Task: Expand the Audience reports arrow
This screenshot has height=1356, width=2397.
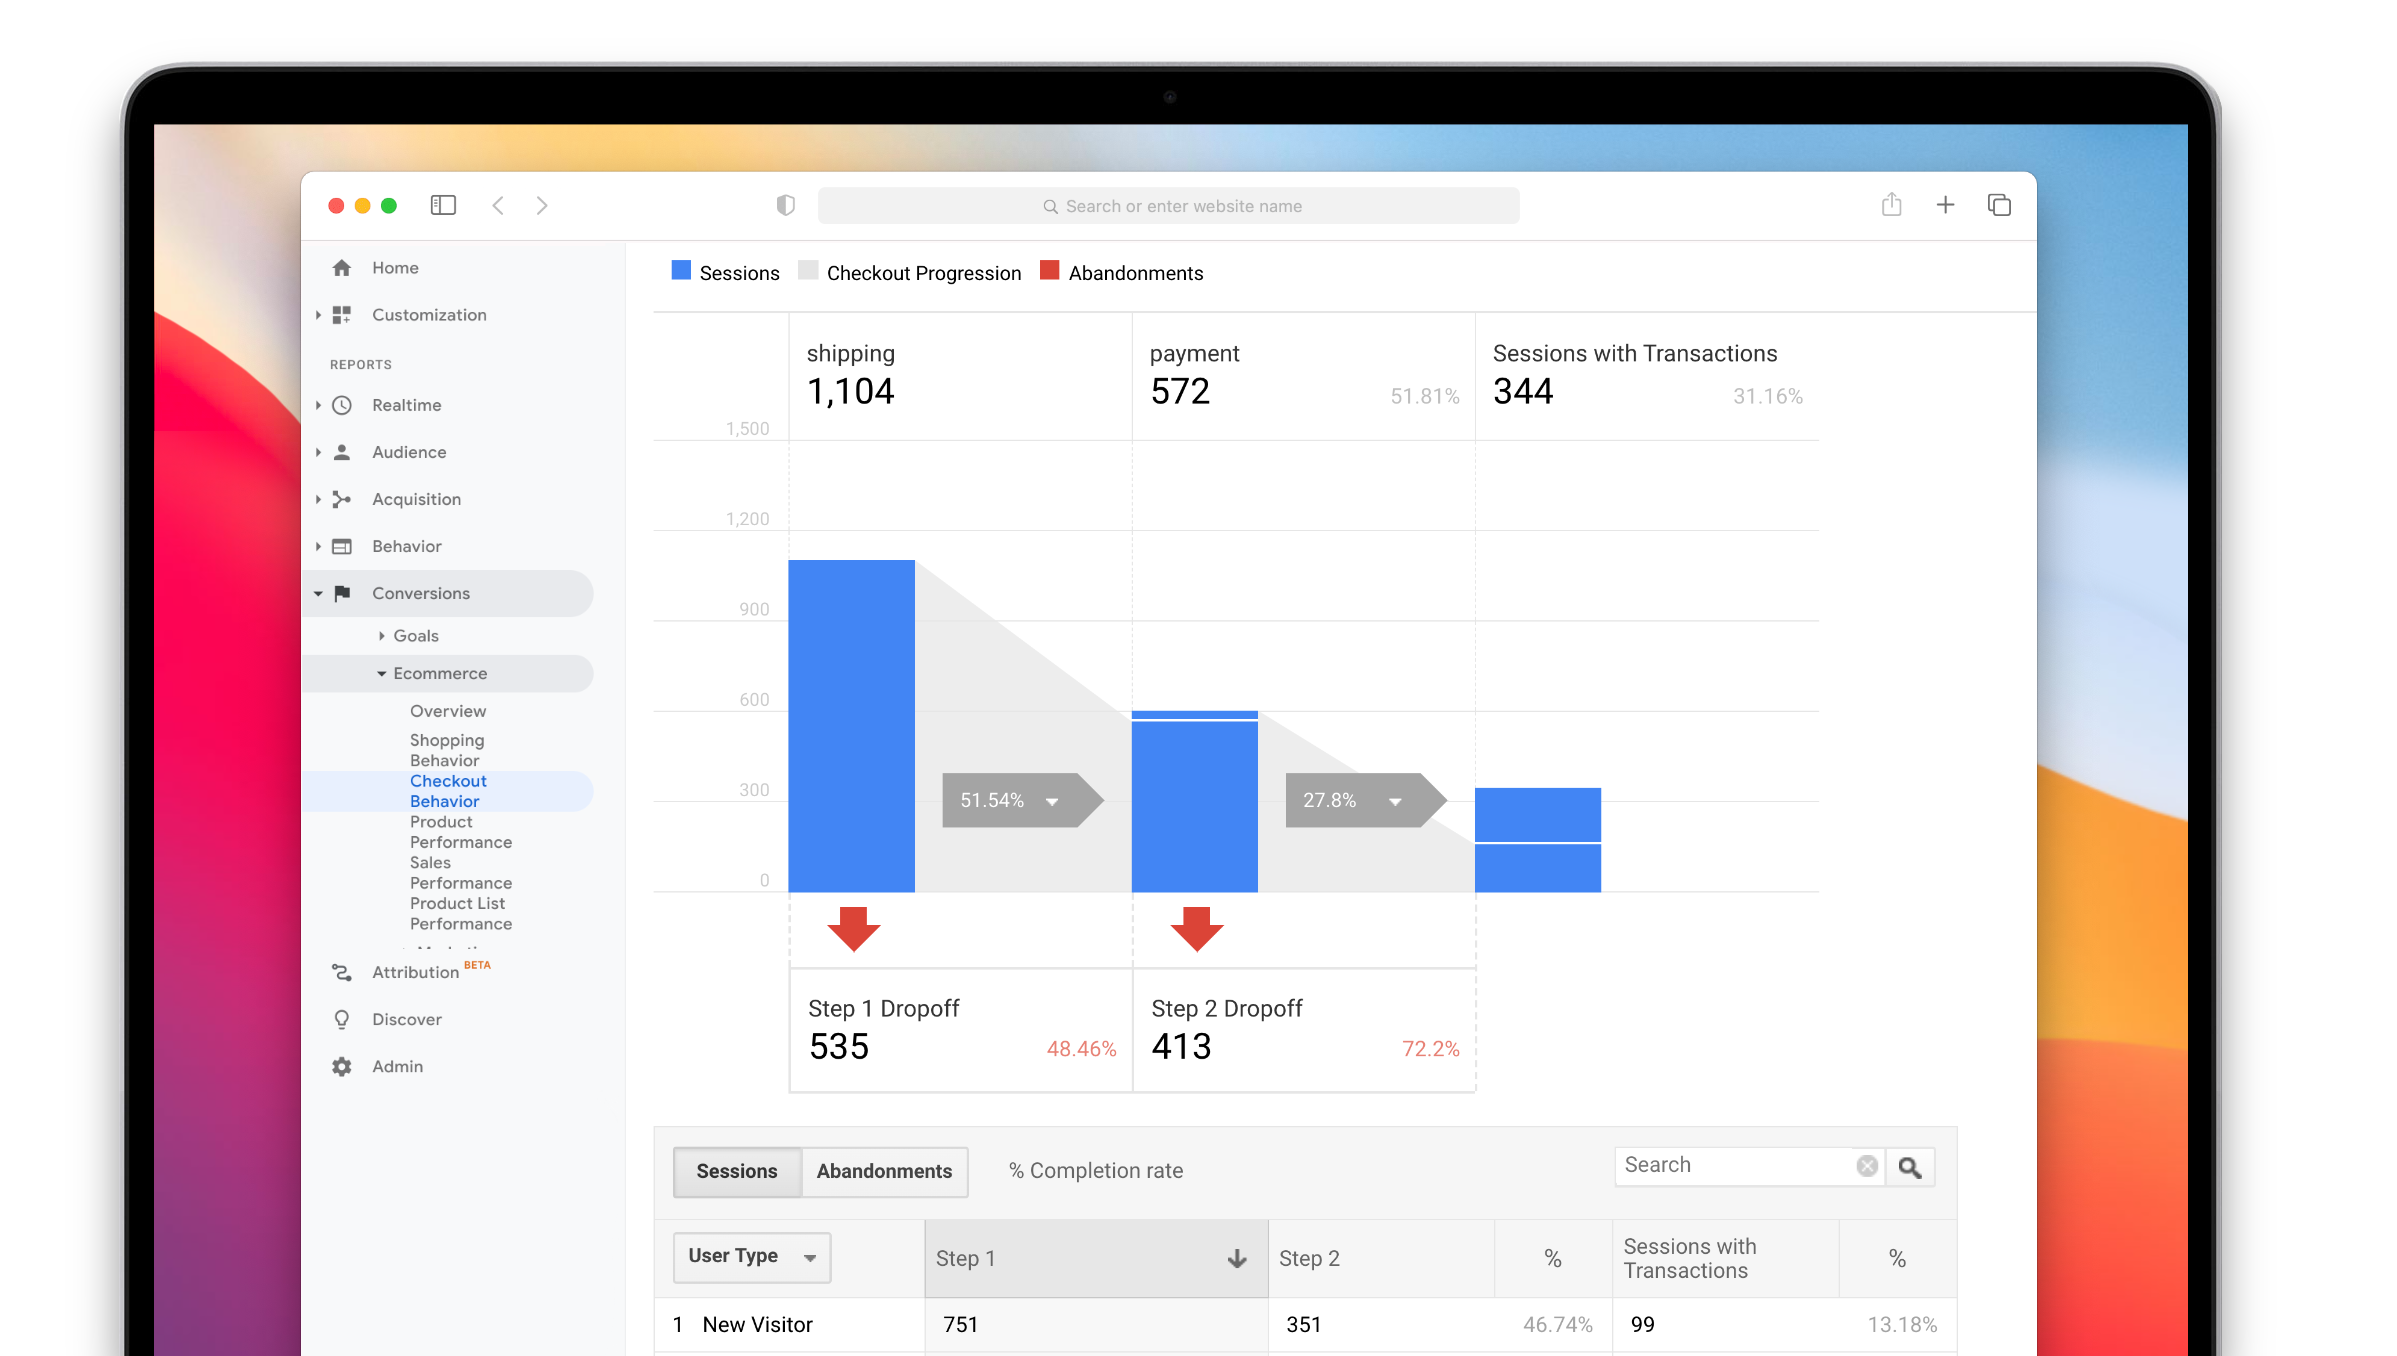Action: (318, 452)
